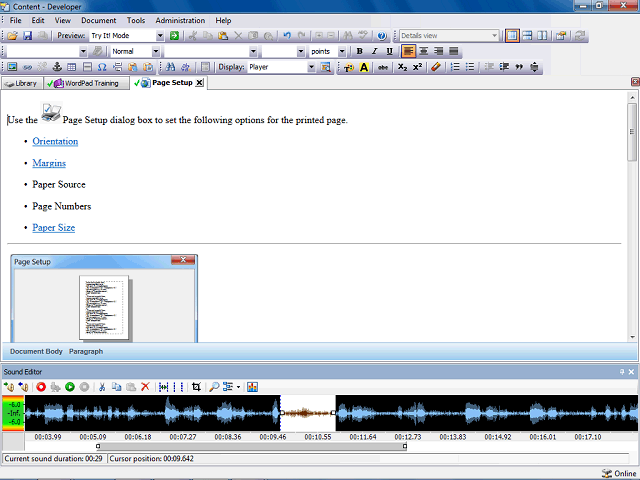Insert an image into the document
This screenshot has height=480, width=640.
12,67
